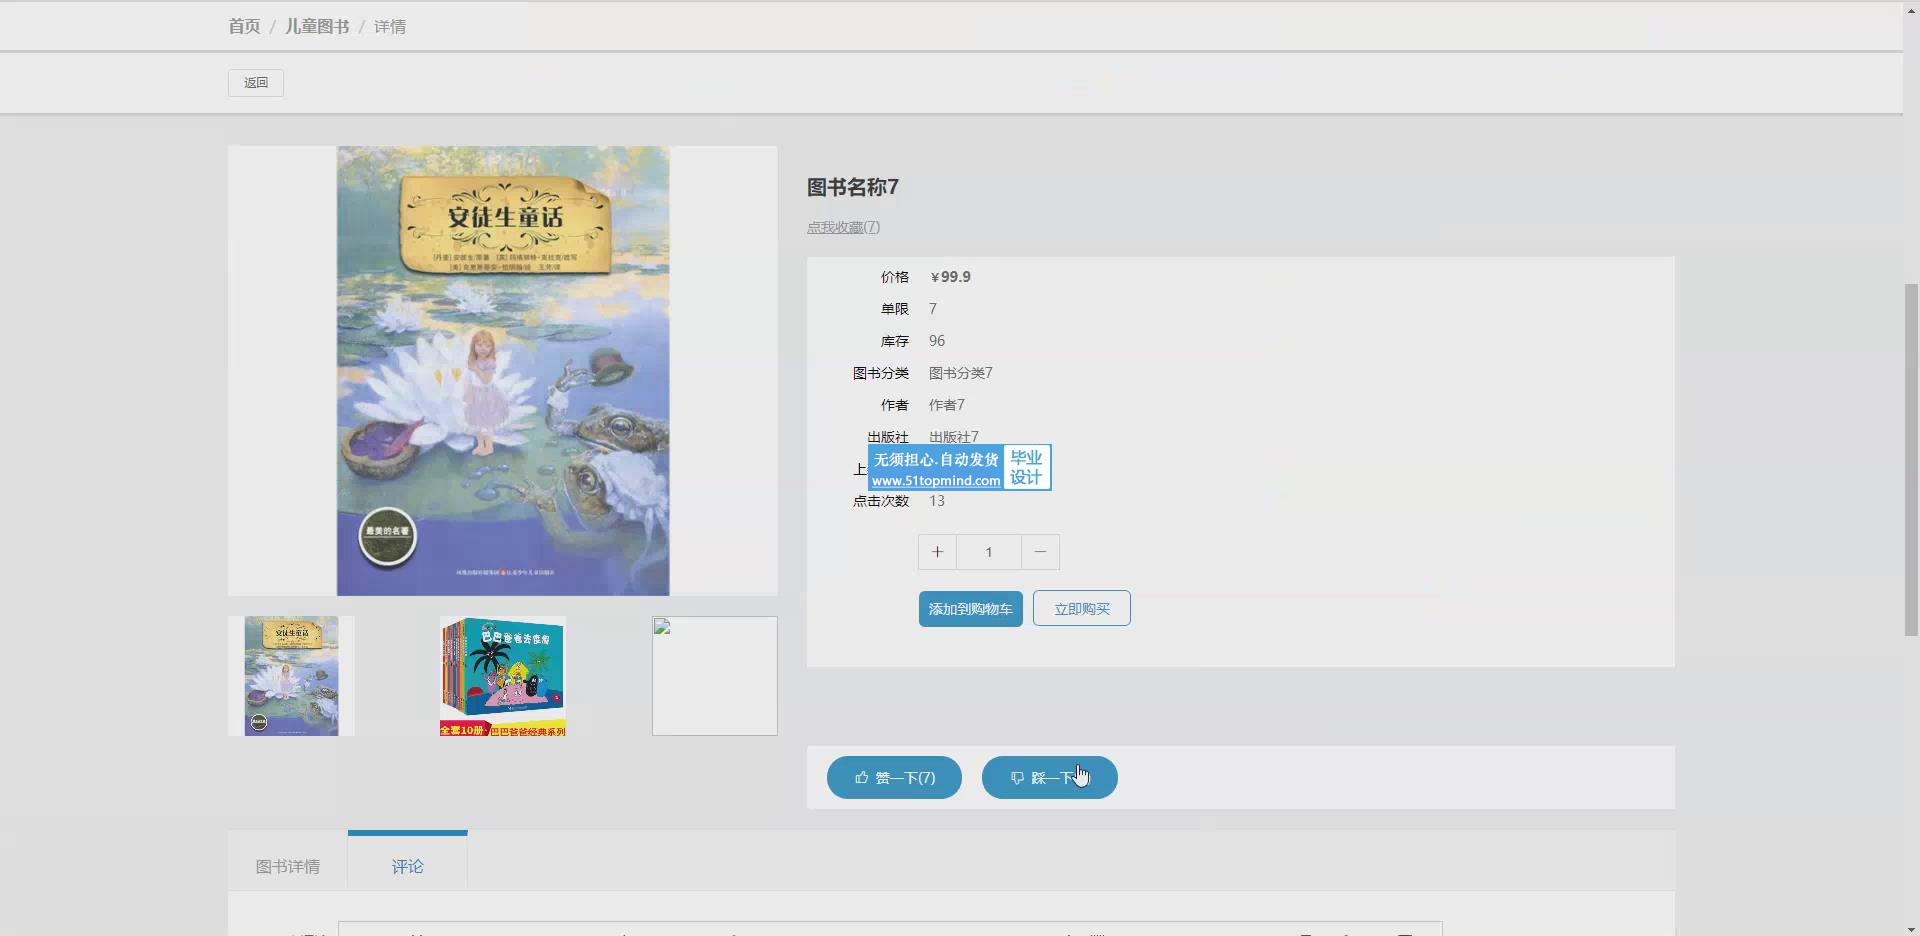
Task: Click the thumbs-down 踩一下 button
Action: [1049, 778]
